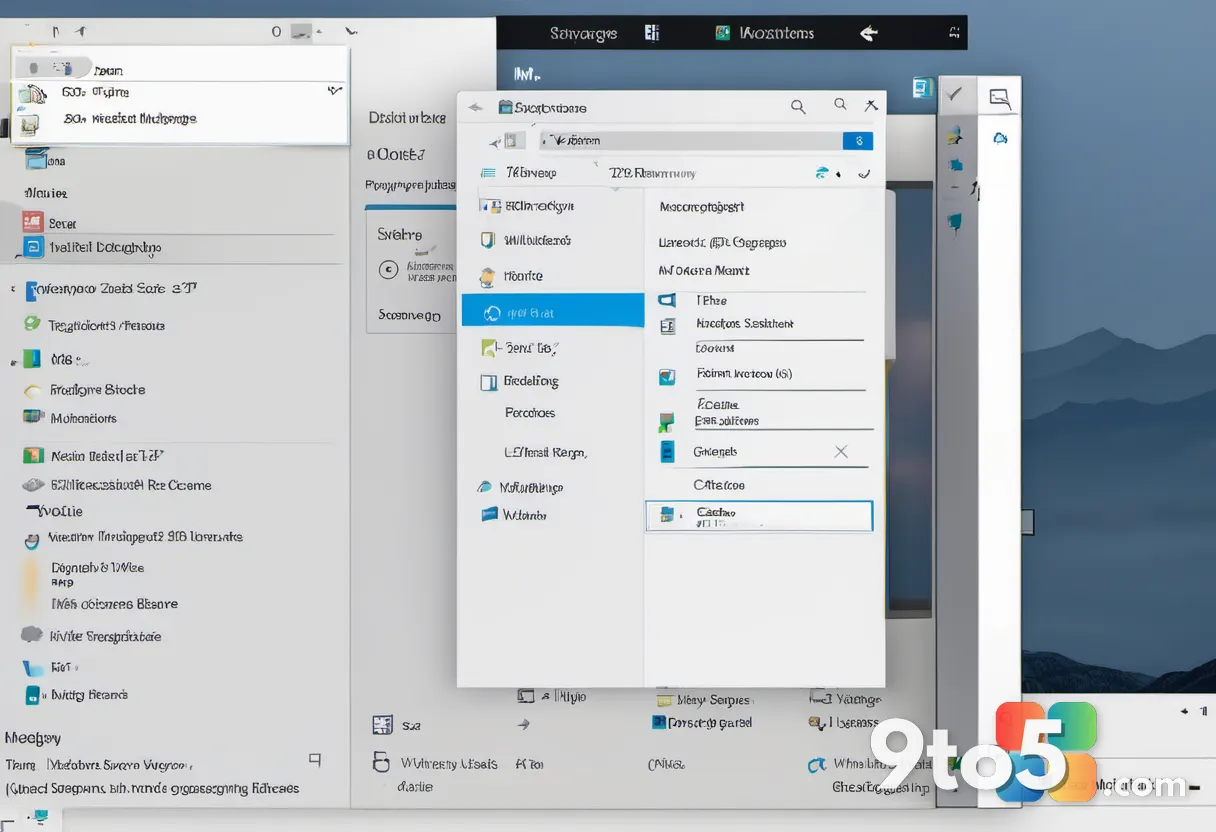Click the user avatar icon in the dialog sidebar
This screenshot has height=832, width=1216.
[487, 277]
